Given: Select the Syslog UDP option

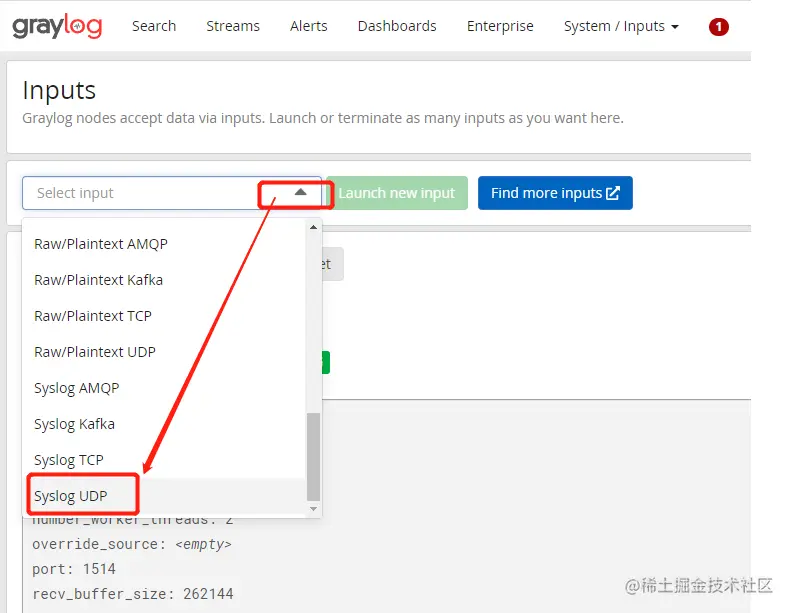Looking at the screenshot, I should (x=164, y=496).
